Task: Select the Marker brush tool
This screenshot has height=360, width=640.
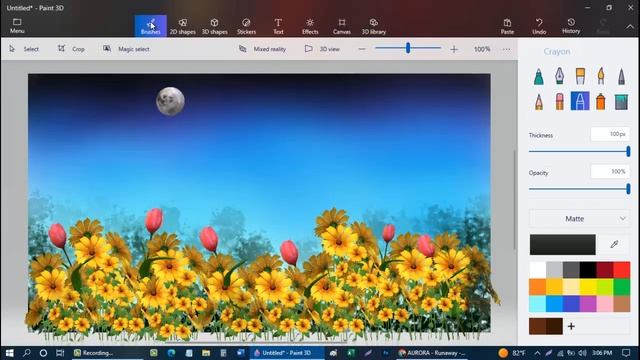Action: pyautogui.click(x=539, y=76)
